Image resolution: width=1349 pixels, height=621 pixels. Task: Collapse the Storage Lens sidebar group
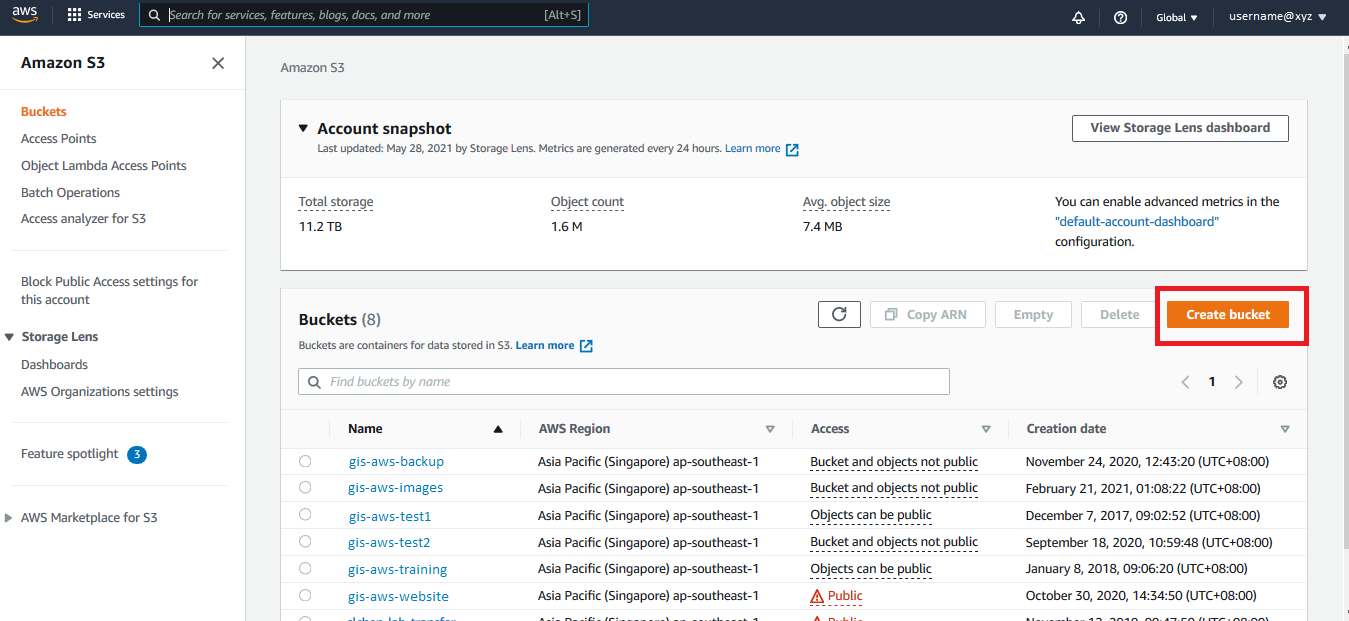pos(11,337)
